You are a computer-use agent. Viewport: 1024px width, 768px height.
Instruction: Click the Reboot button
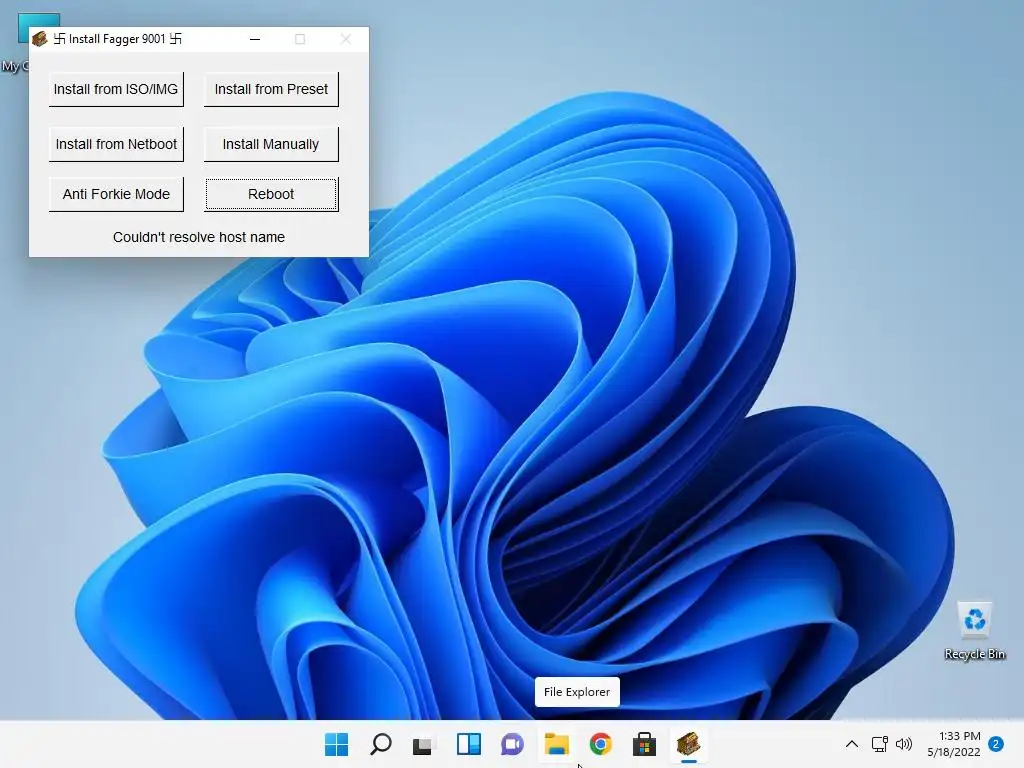[x=271, y=194]
